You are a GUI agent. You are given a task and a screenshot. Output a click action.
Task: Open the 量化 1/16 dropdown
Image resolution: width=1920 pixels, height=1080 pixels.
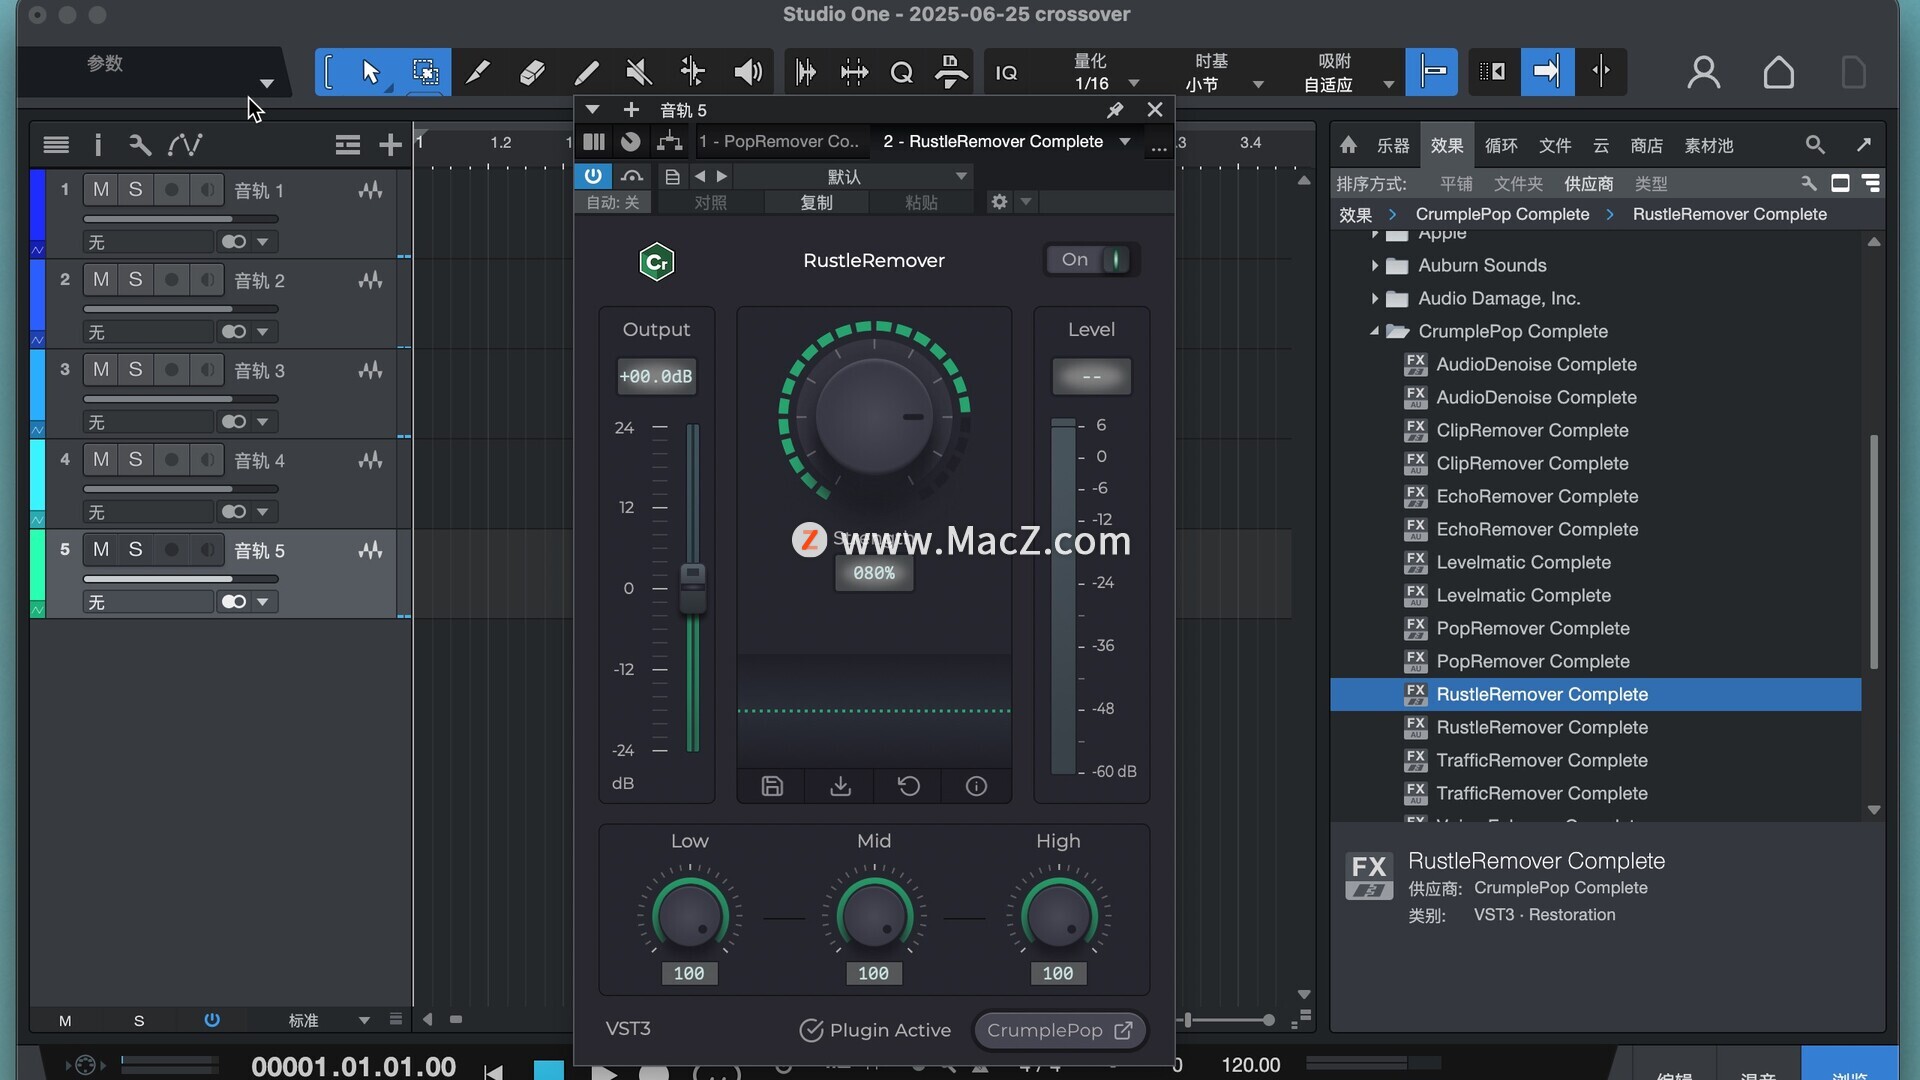1134,84
